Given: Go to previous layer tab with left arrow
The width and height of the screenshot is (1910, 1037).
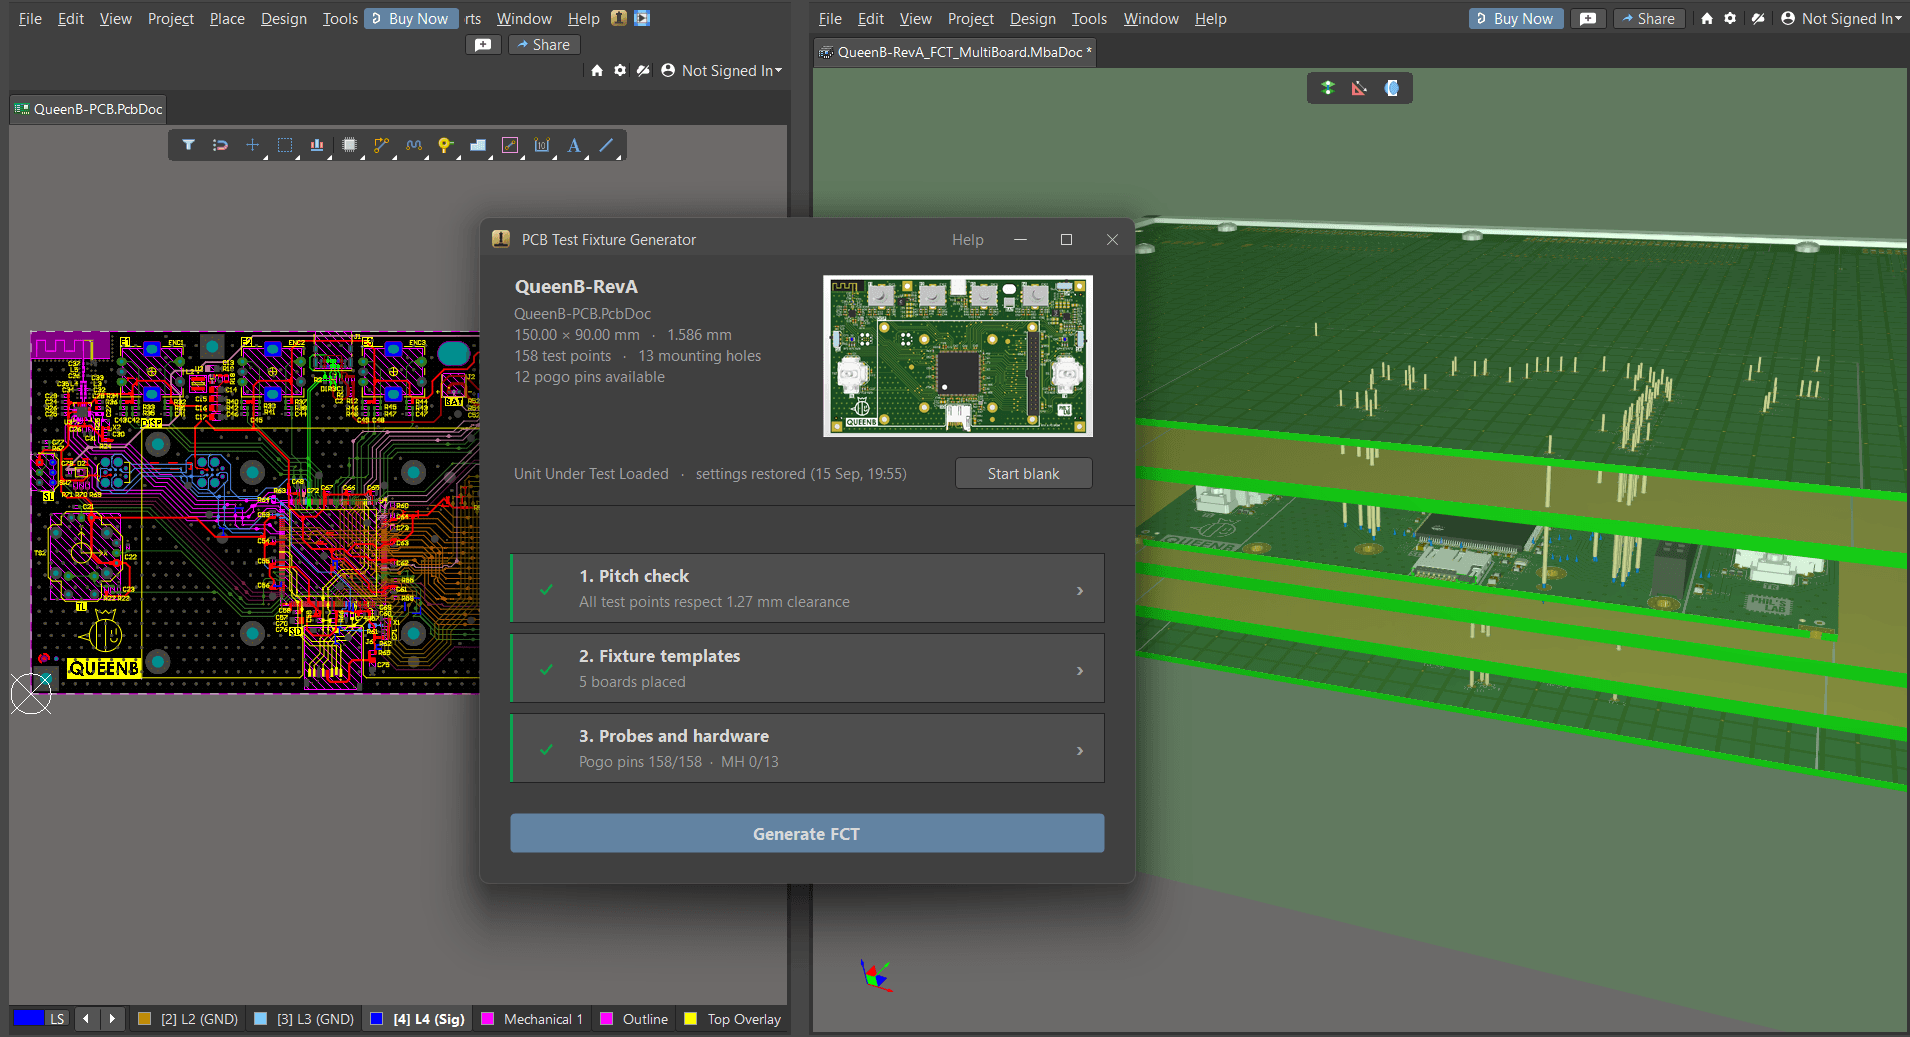Looking at the screenshot, I should tap(86, 1019).
